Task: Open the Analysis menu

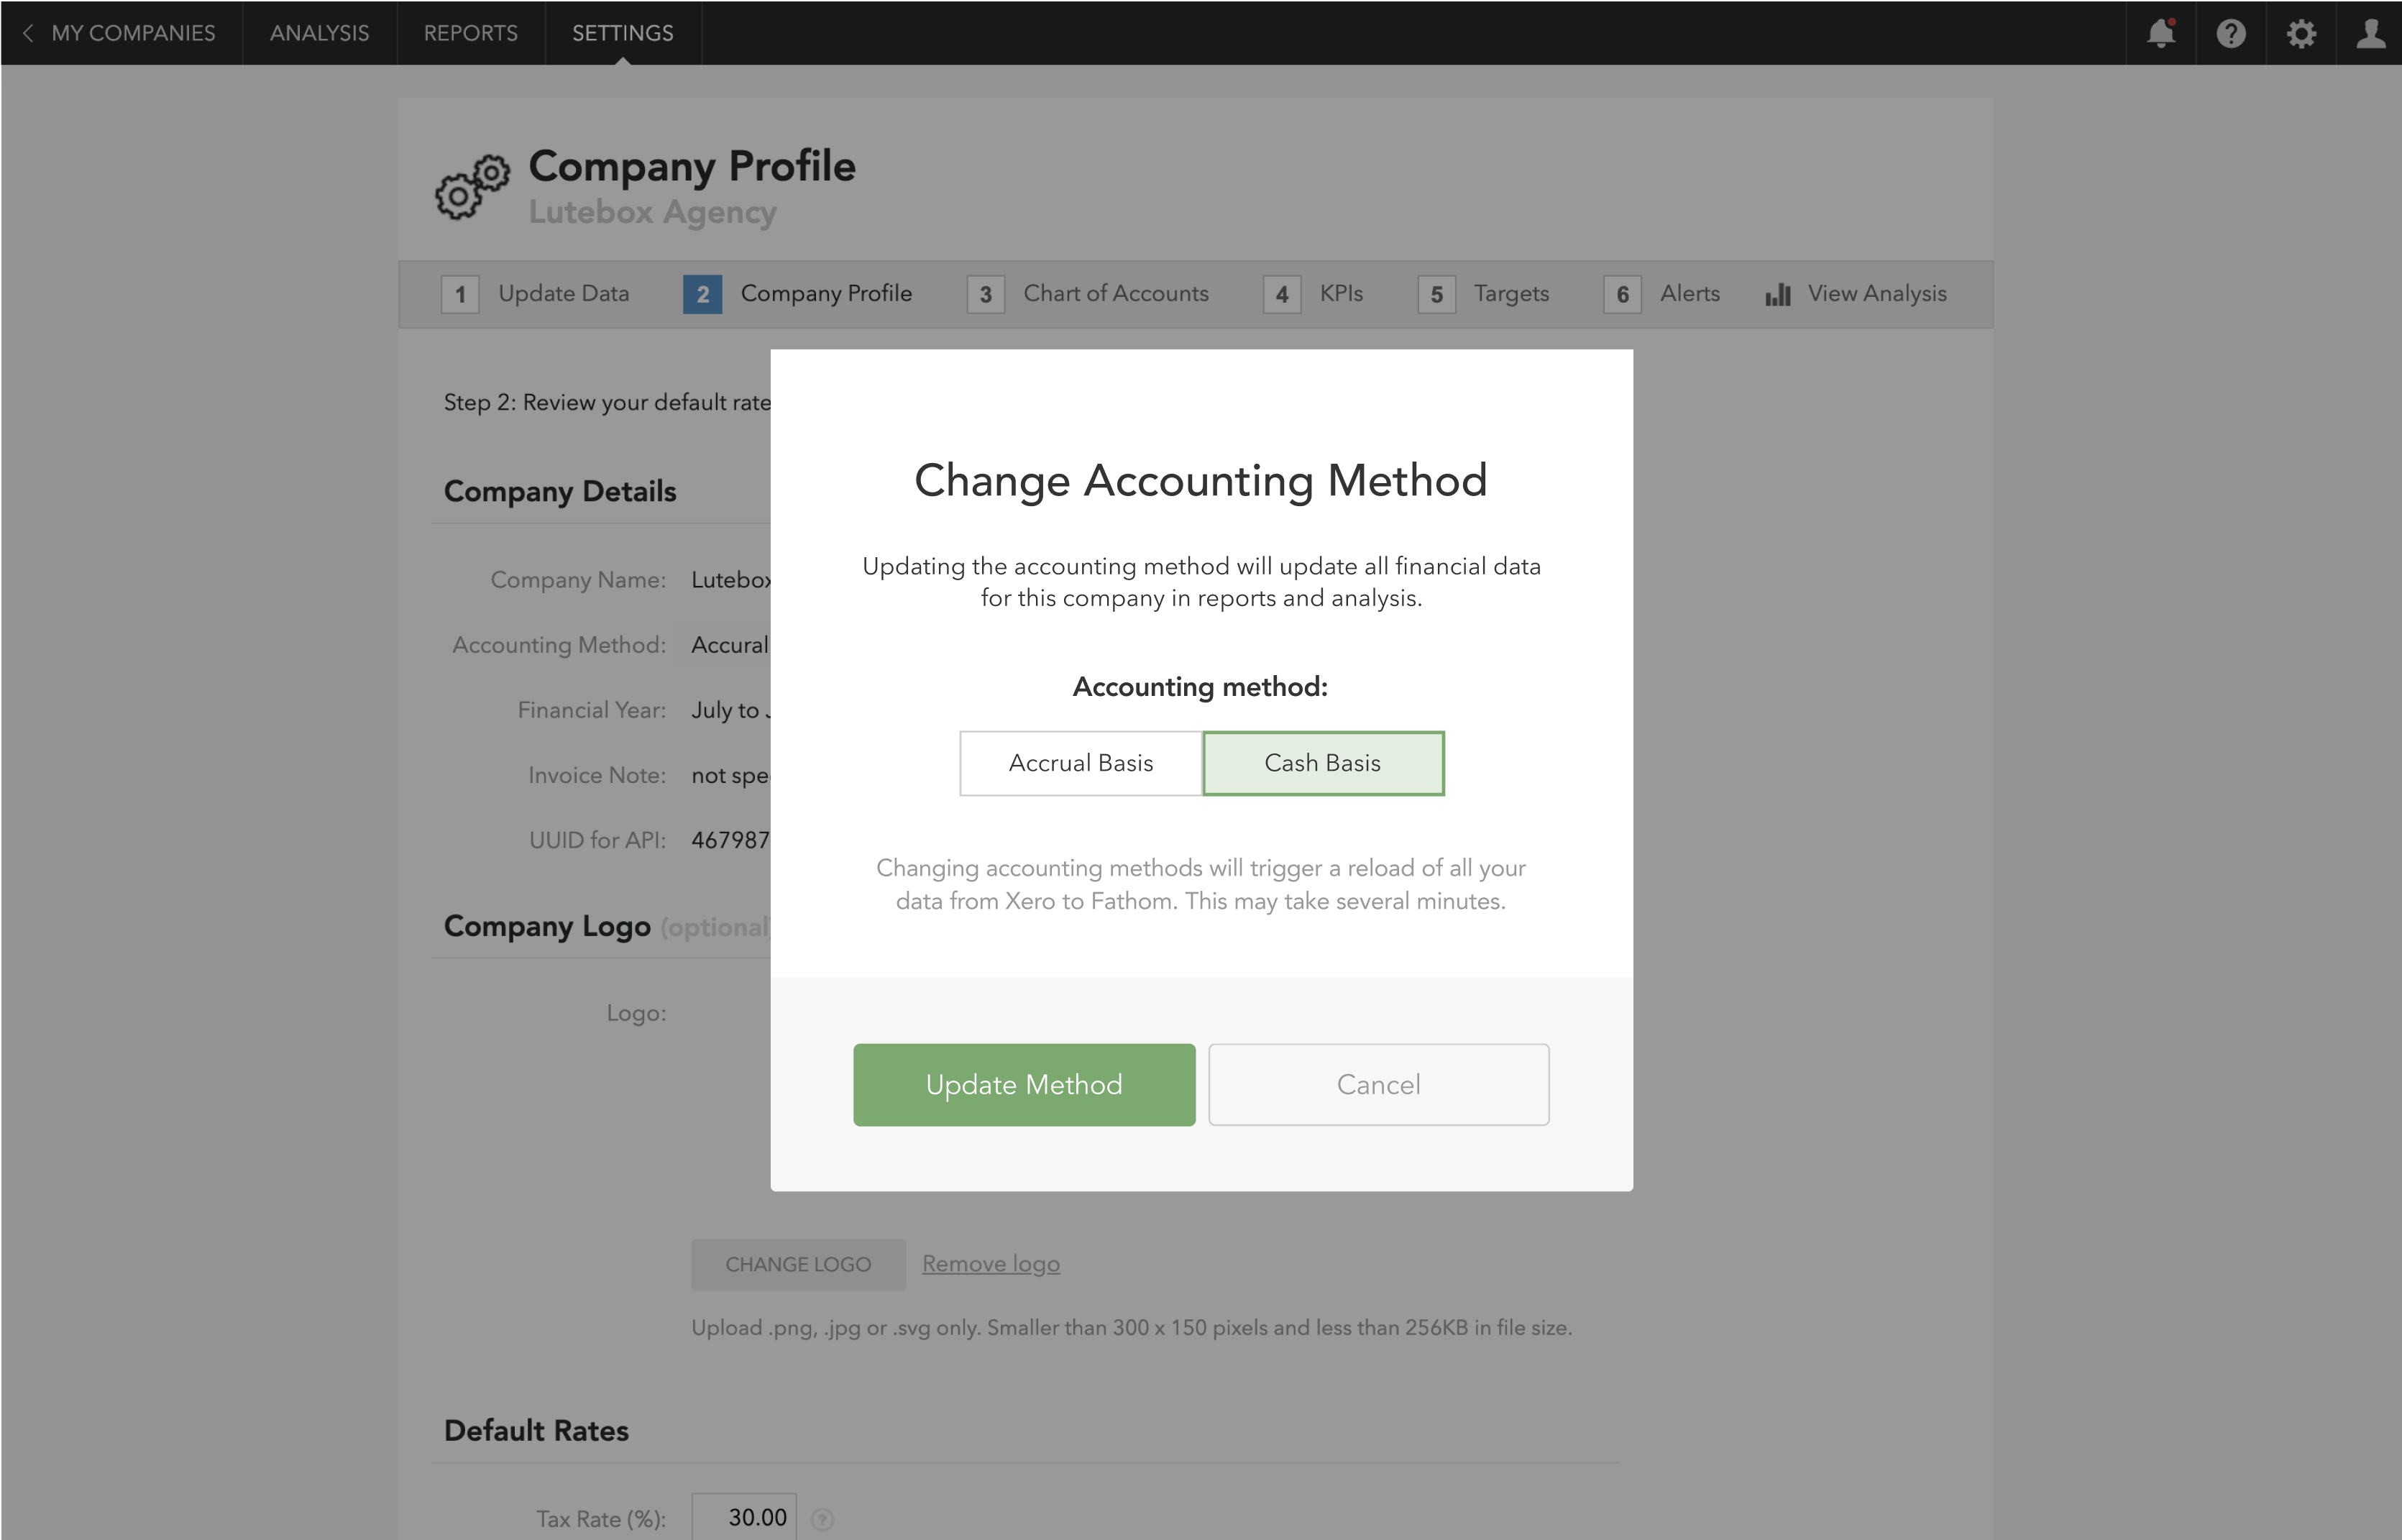Action: coord(320,33)
